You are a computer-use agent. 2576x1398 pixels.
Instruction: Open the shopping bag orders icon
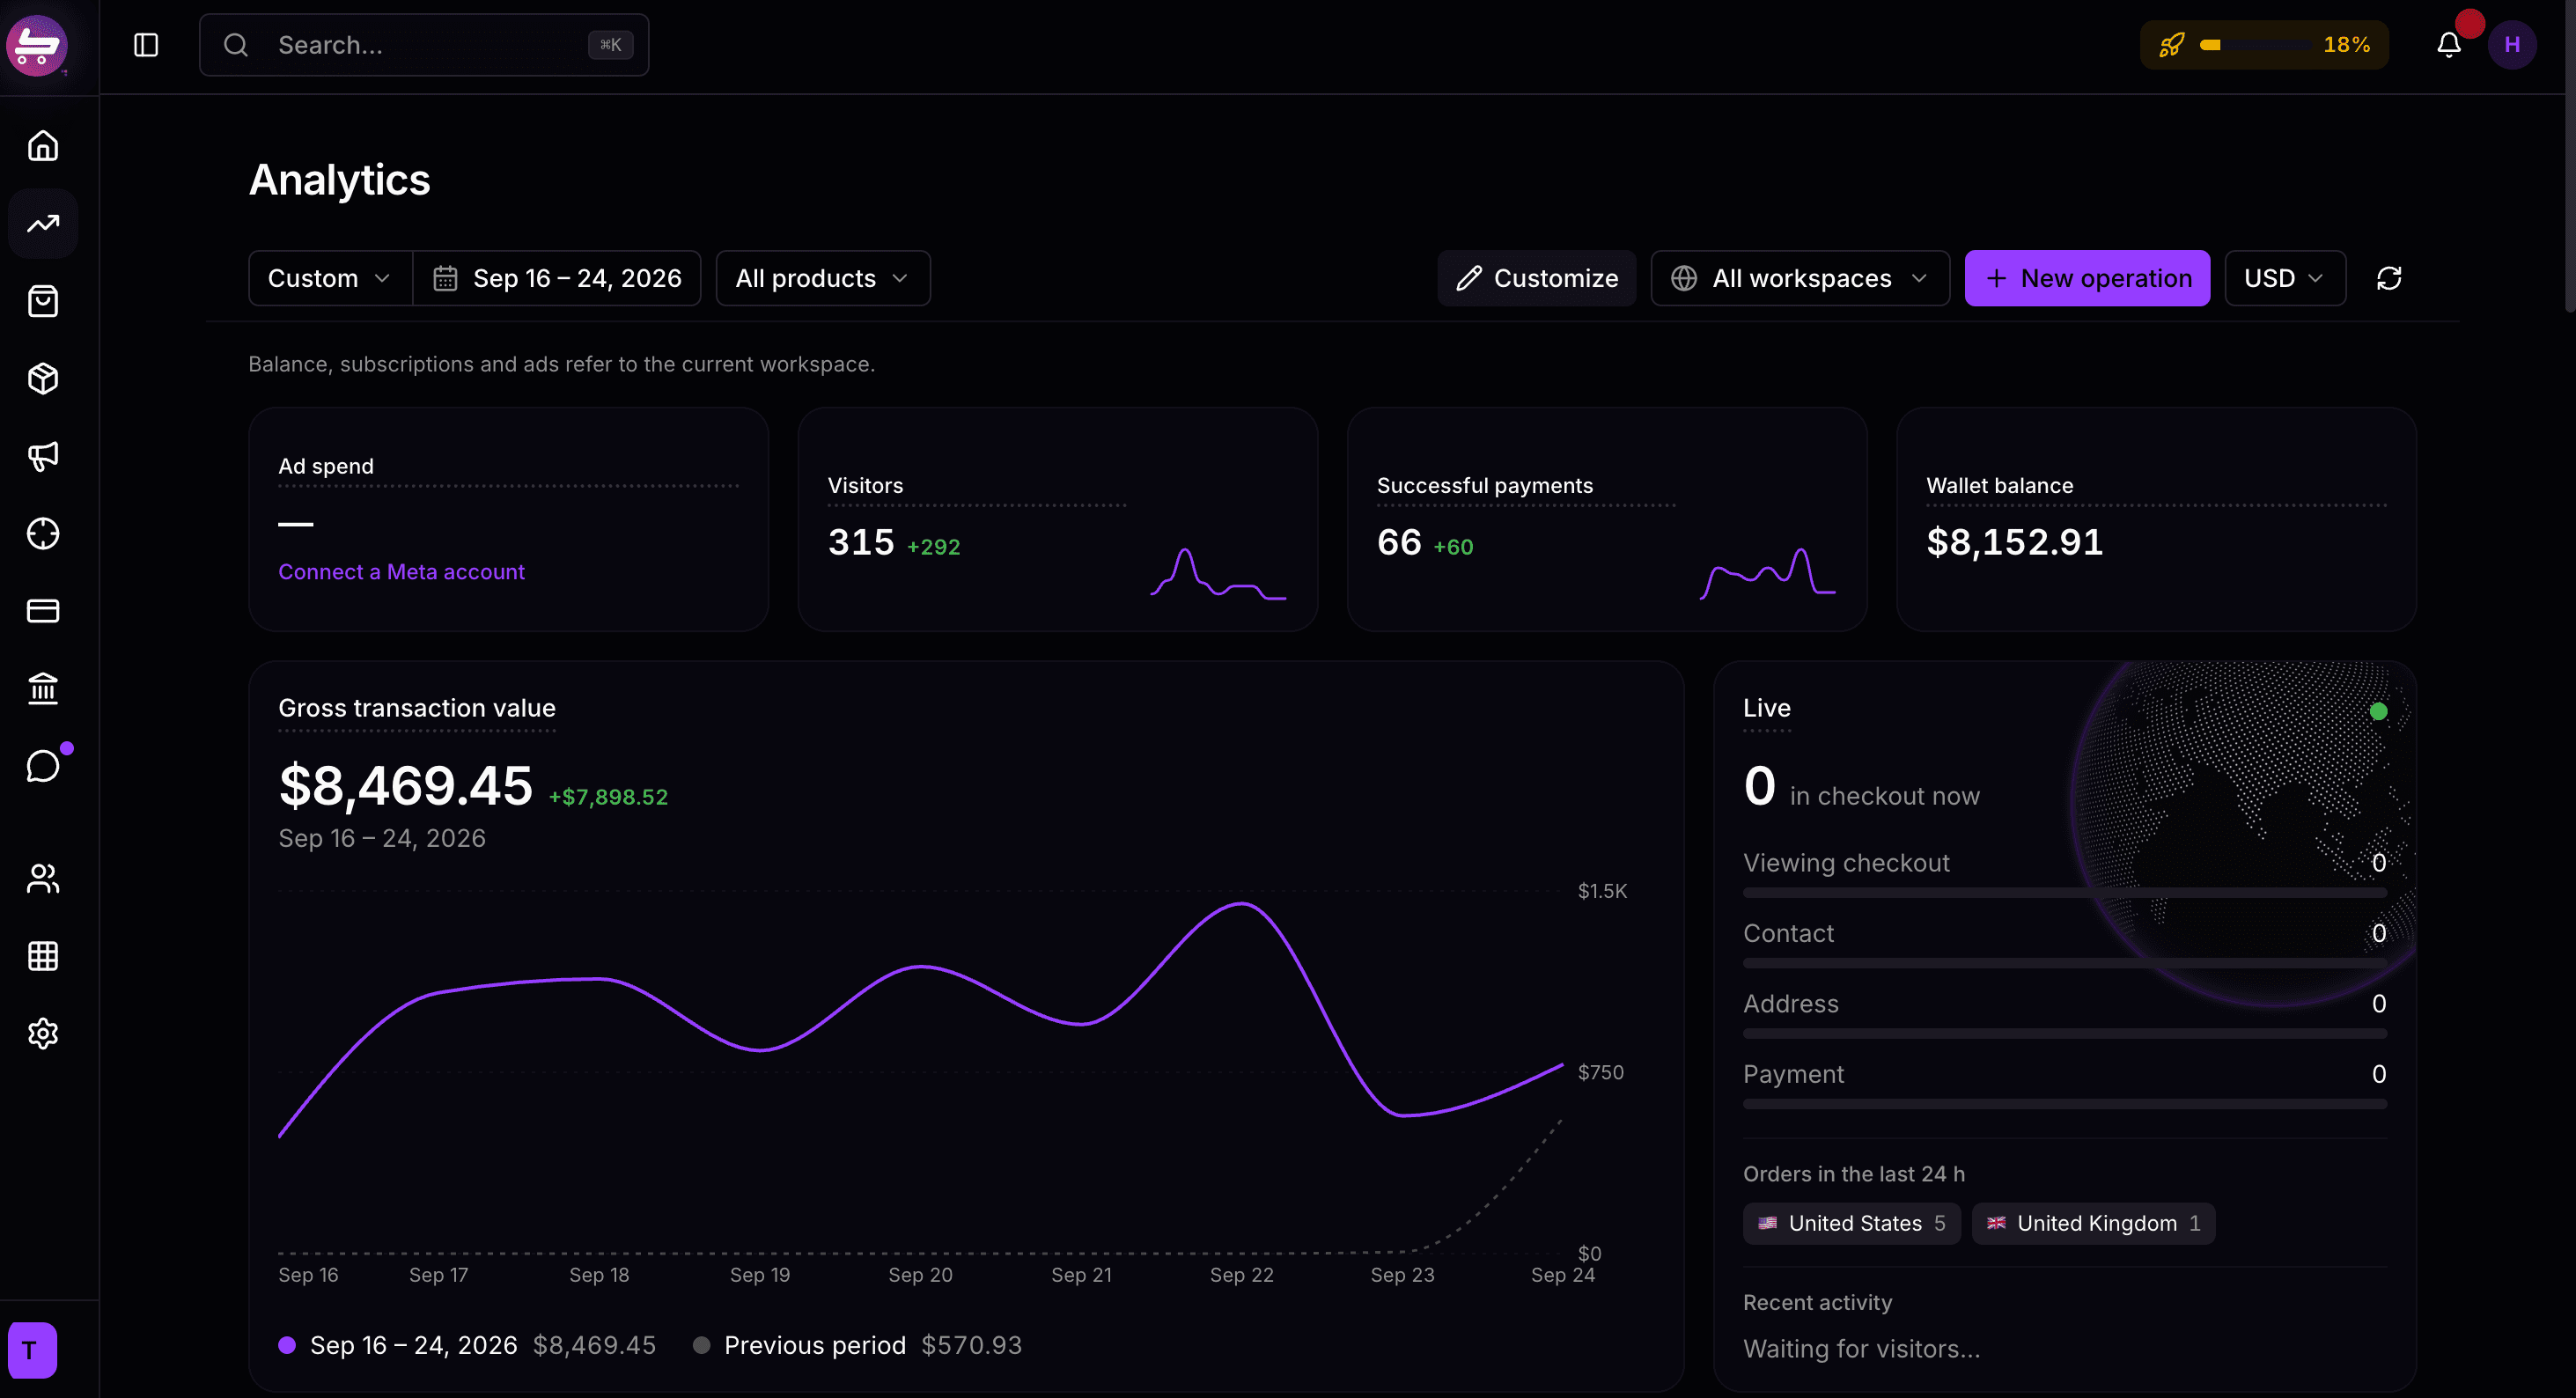43,301
